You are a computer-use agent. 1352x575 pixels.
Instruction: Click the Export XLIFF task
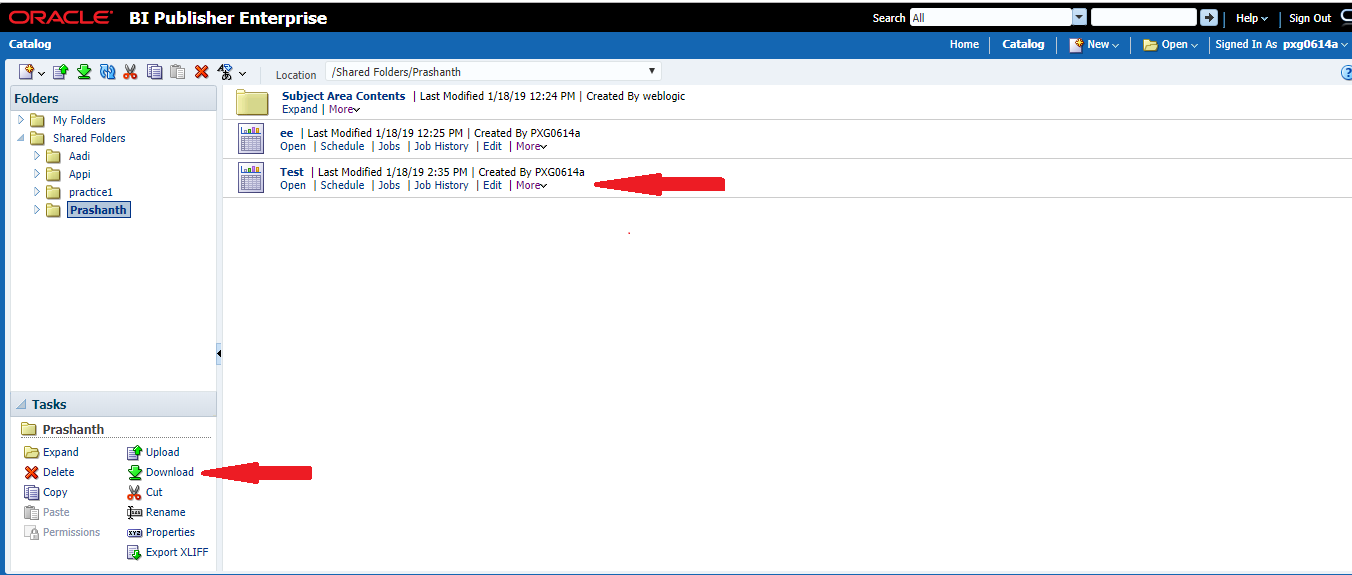tap(168, 552)
